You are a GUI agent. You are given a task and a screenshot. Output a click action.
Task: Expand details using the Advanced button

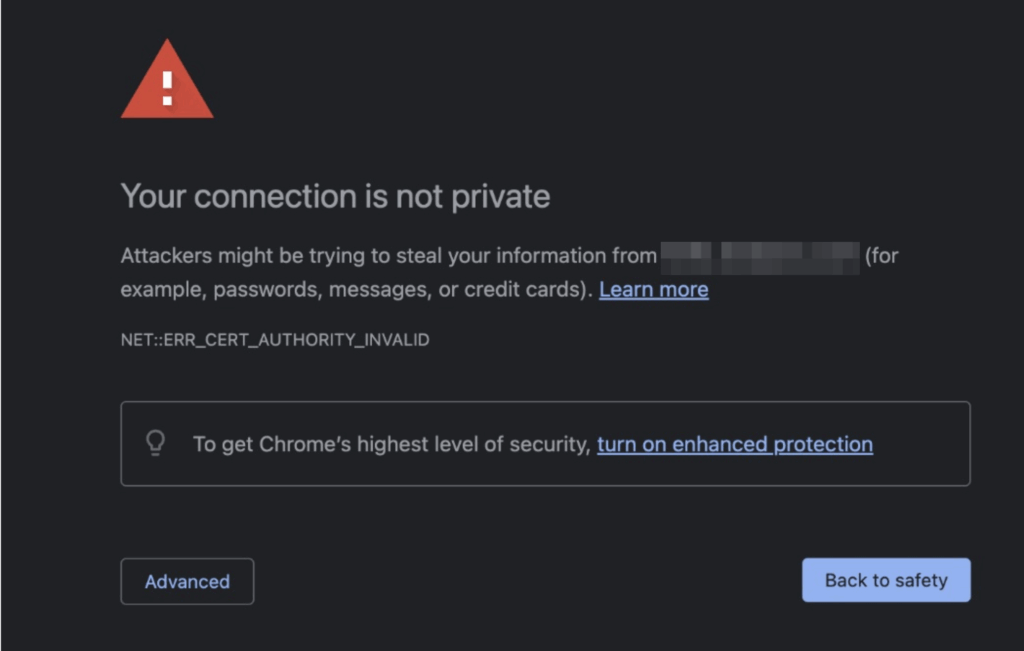coord(186,581)
